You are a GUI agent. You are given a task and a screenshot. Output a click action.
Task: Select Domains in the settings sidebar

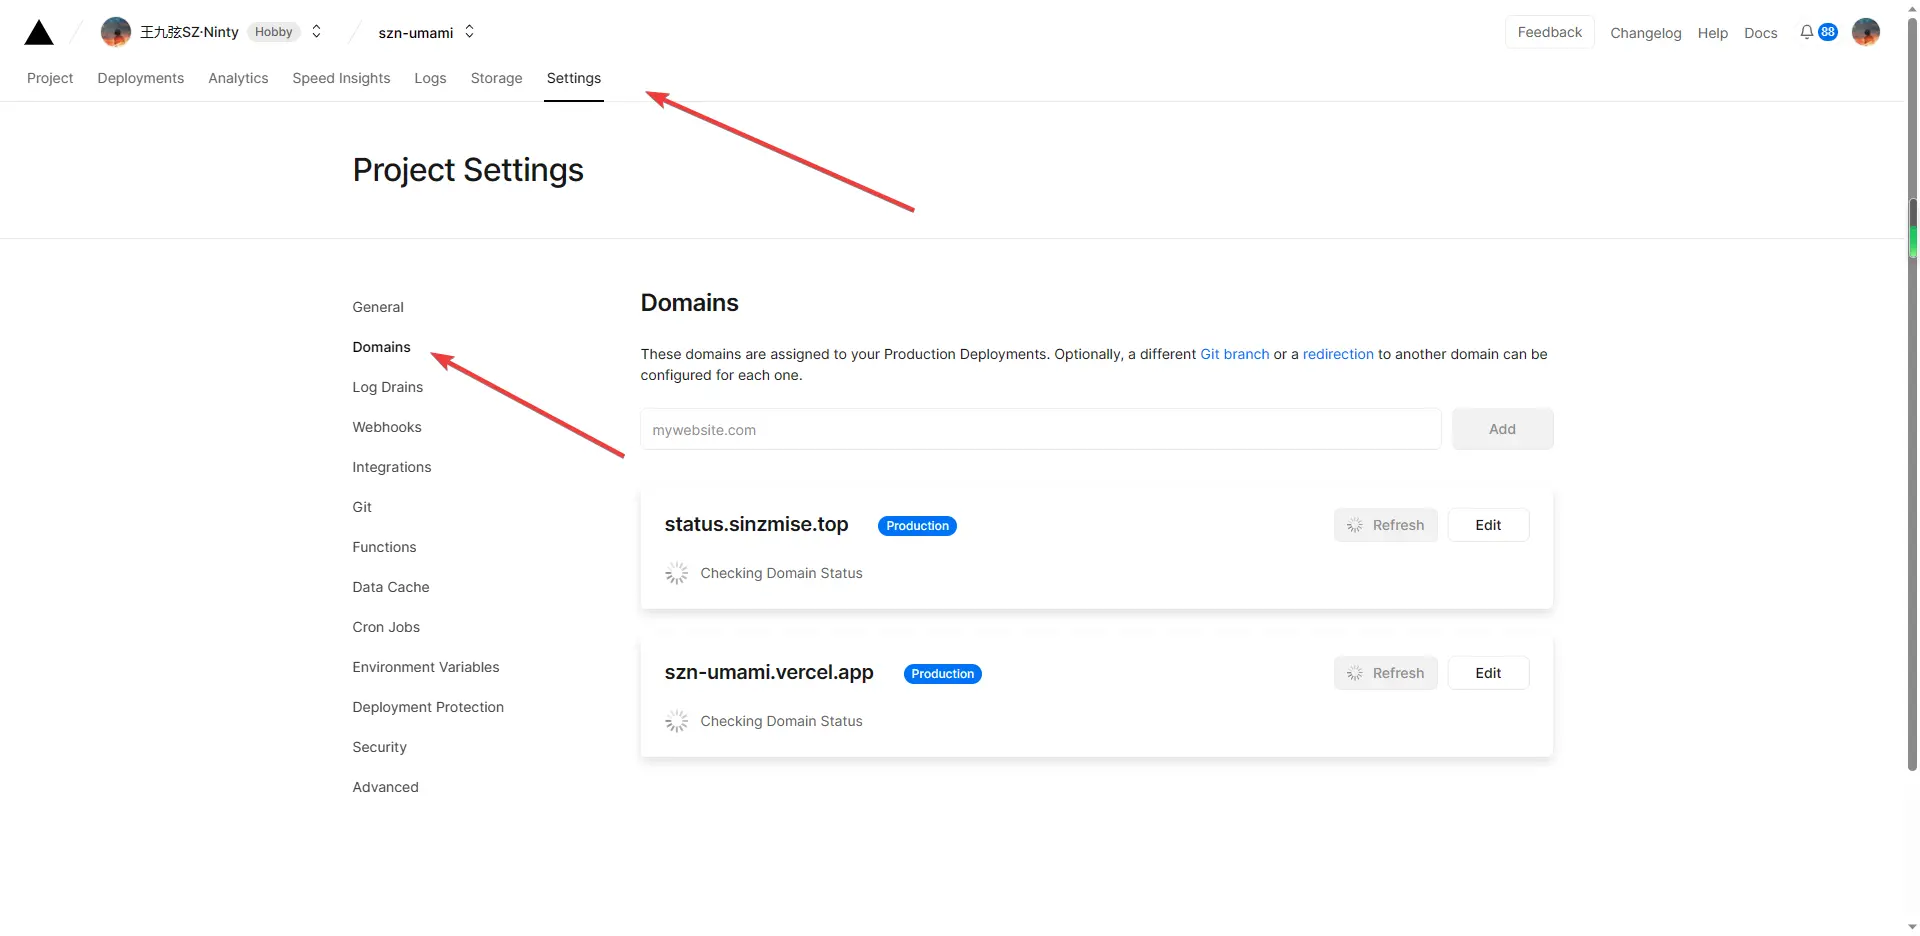381,347
